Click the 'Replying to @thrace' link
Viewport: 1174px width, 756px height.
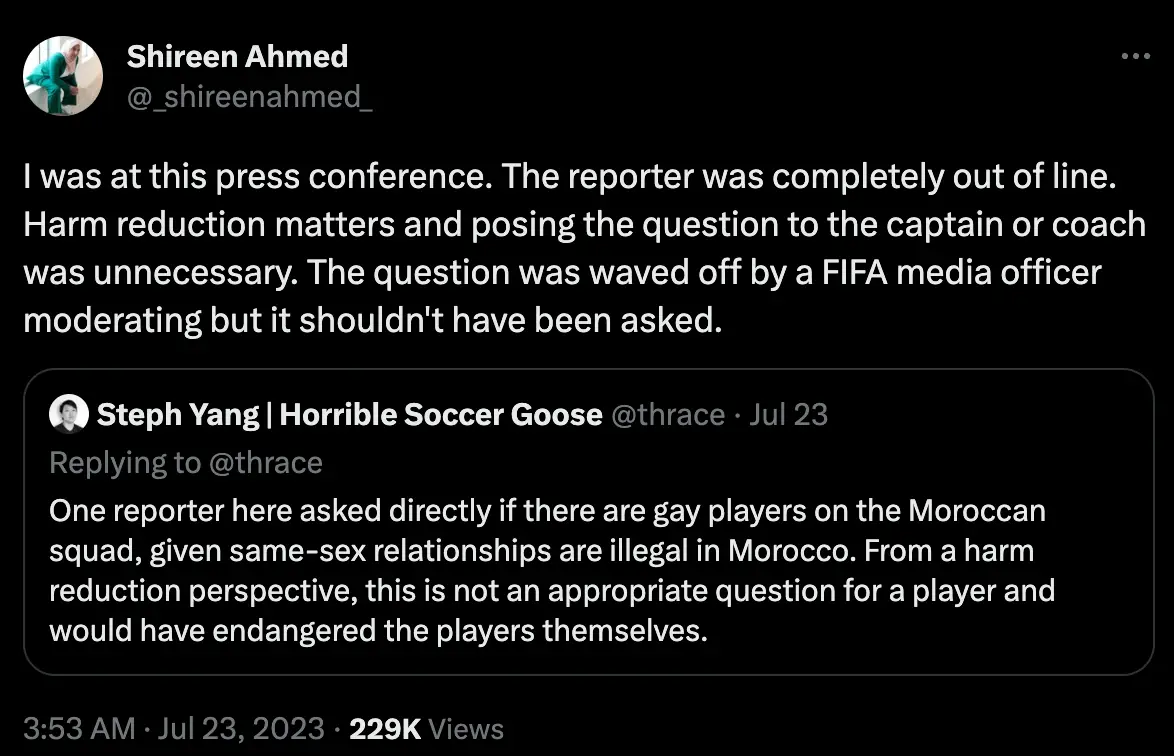(x=185, y=462)
